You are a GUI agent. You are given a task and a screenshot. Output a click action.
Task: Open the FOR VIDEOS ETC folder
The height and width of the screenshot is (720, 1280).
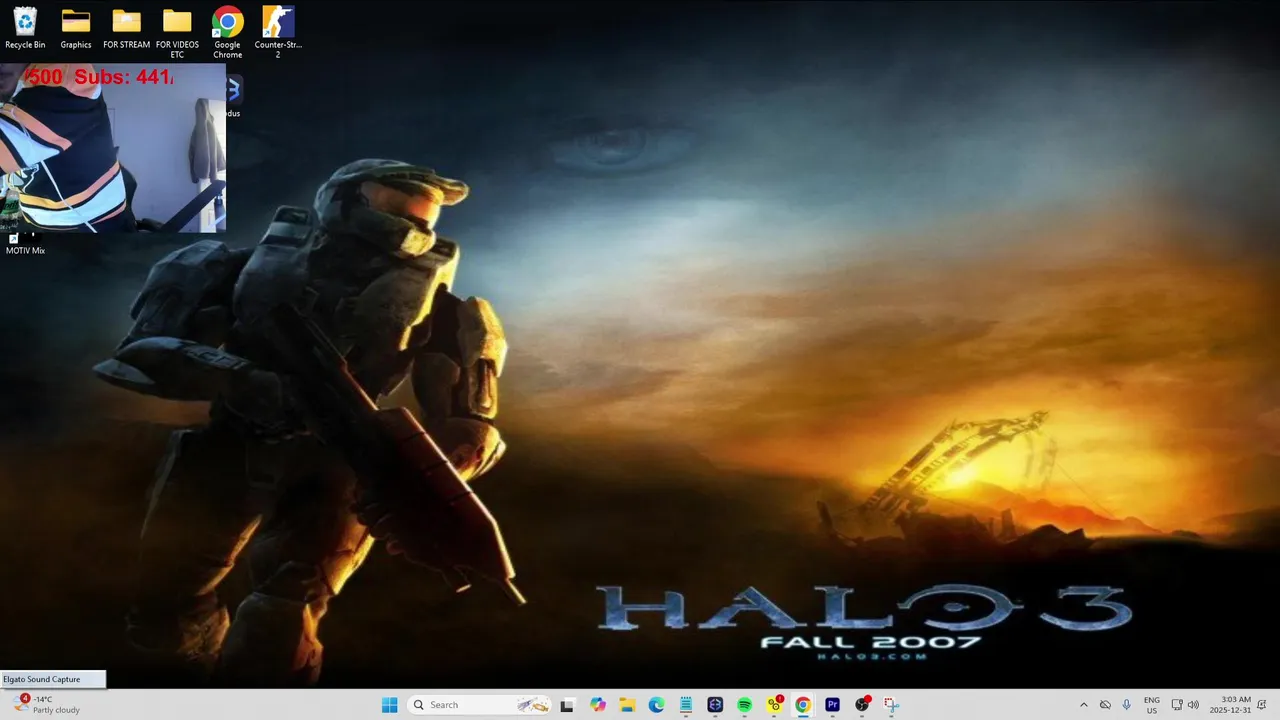pos(177,33)
